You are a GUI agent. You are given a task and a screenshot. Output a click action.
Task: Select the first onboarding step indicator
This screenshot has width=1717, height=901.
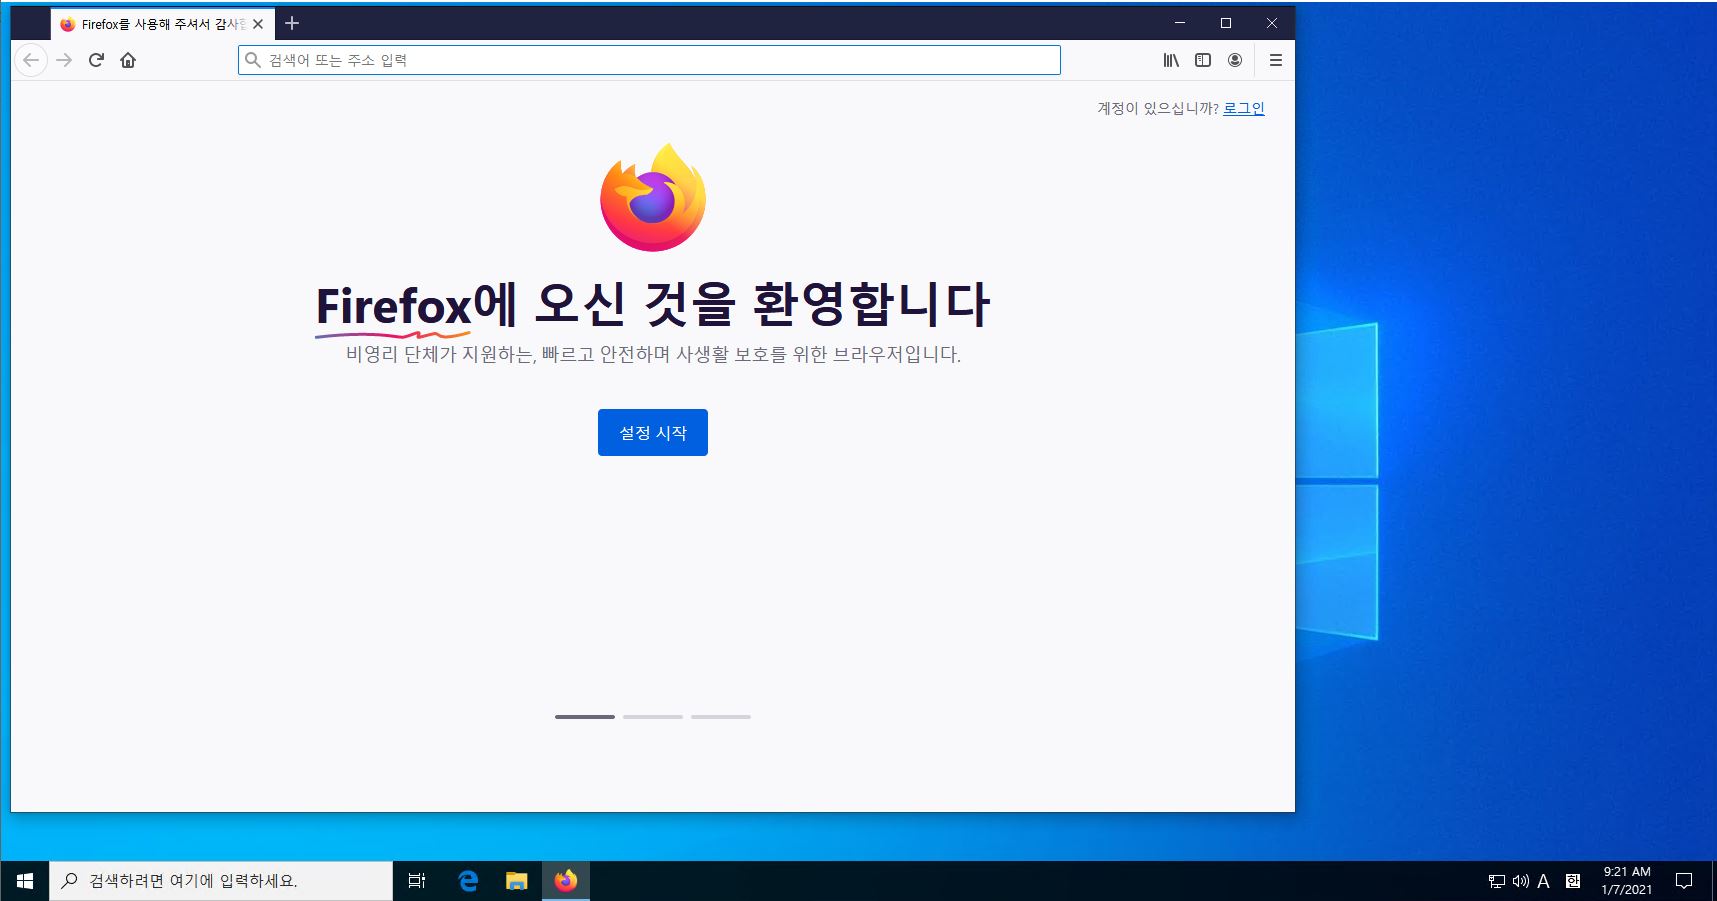585,717
